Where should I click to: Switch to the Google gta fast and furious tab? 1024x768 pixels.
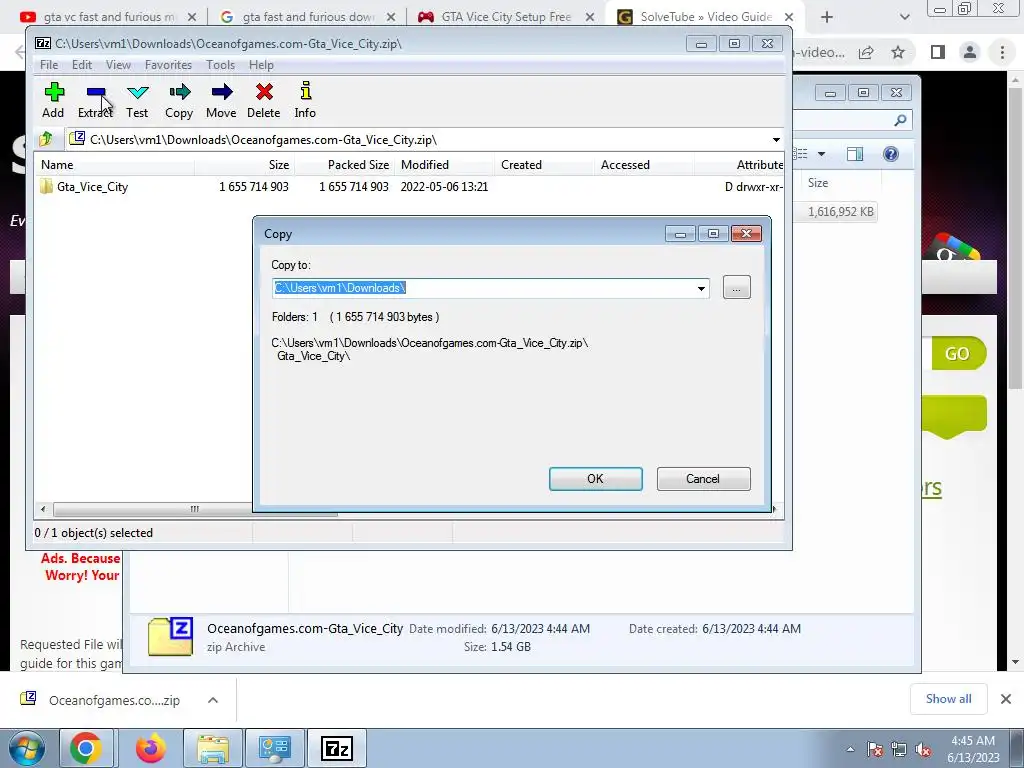coord(307,17)
